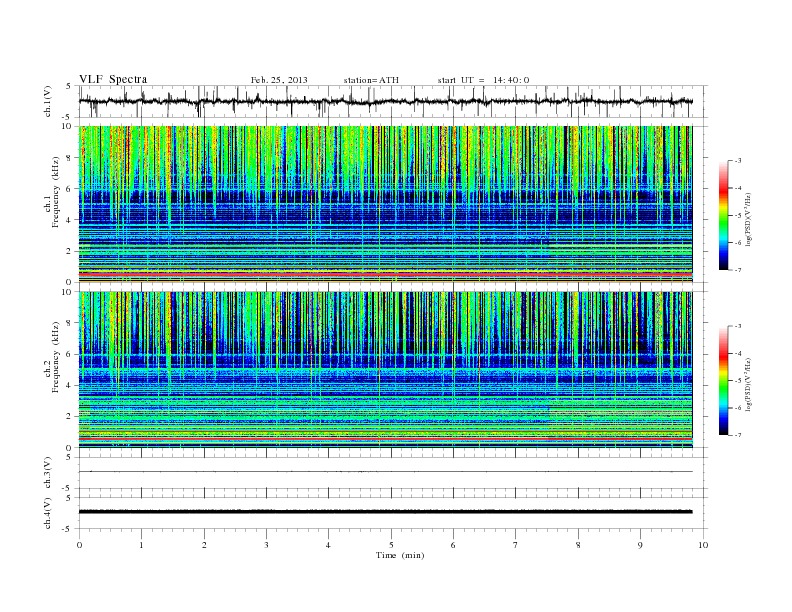Image resolution: width=792 pixels, height=612 pixels.
Task: Click the ch.2 "Frequency (kHz)" axis label
Action: point(56,357)
